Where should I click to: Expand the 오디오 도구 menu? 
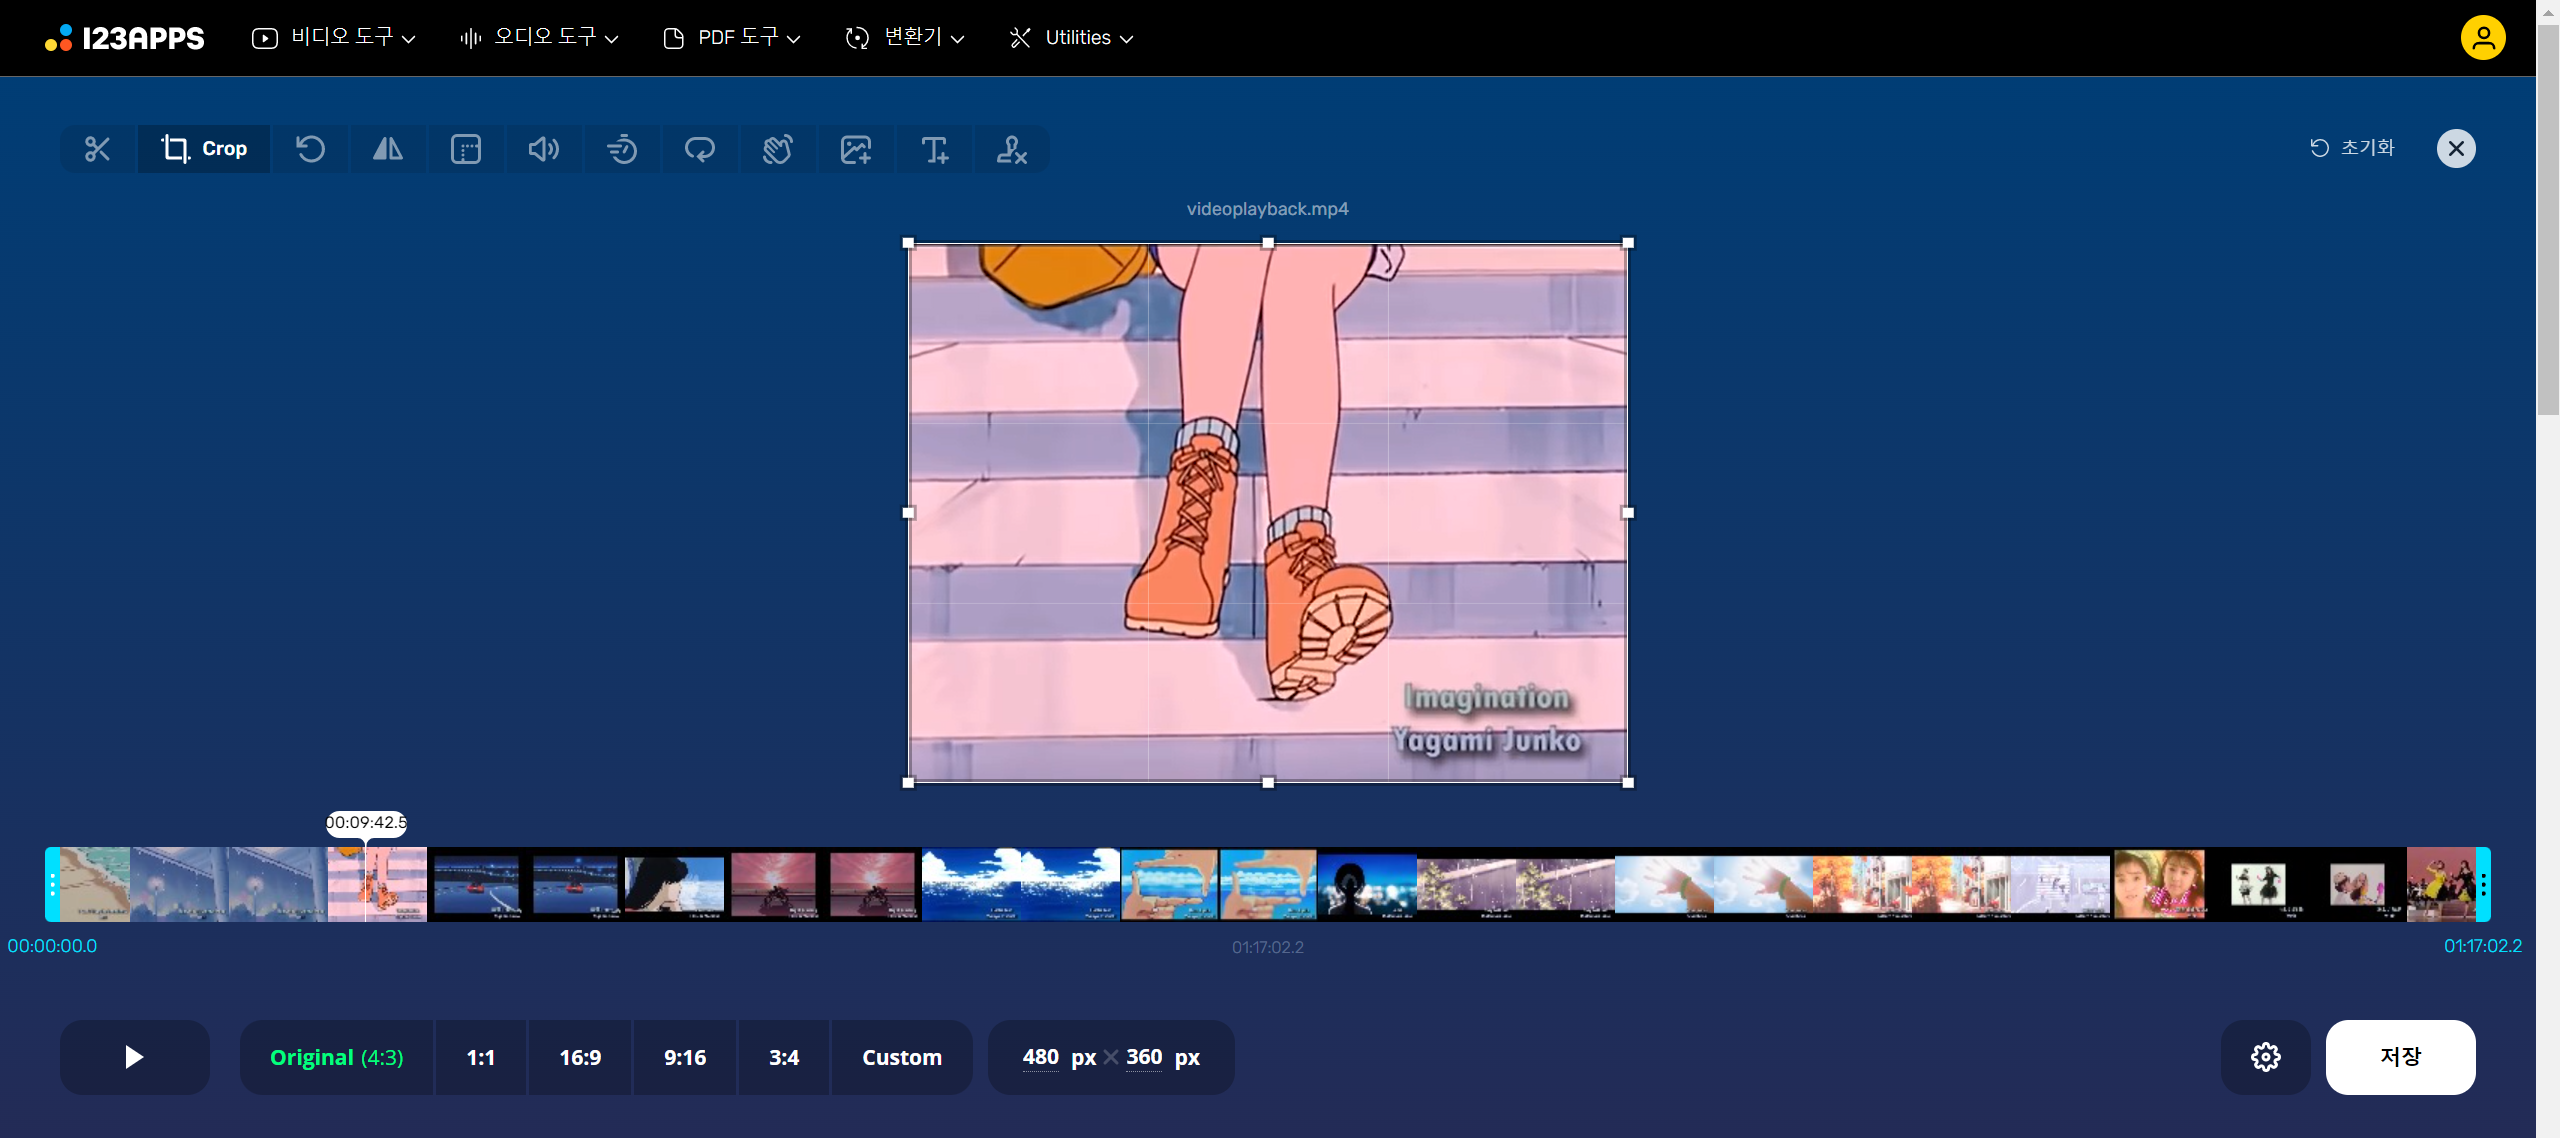(x=539, y=38)
